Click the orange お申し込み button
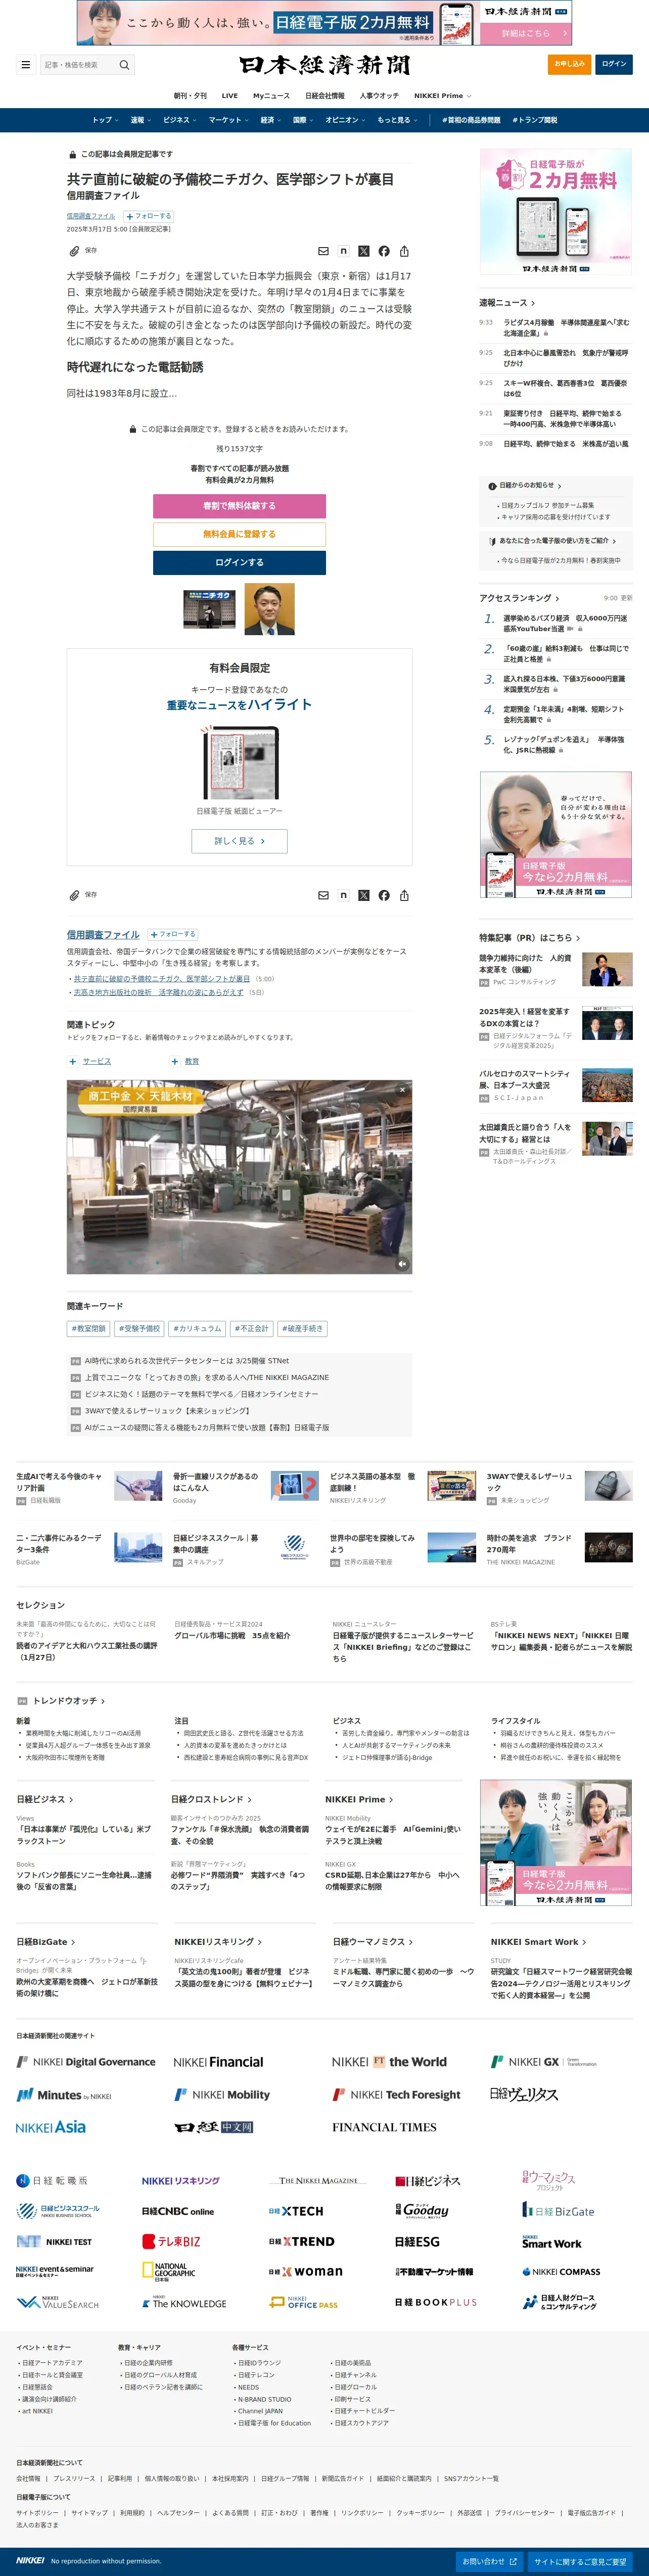The height and width of the screenshot is (2576, 649). [569, 64]
